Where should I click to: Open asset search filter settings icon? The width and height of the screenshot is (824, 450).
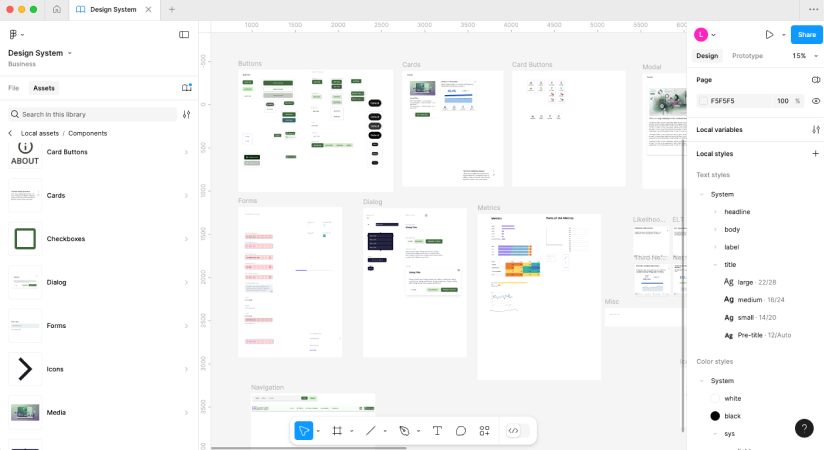(187, 114)
